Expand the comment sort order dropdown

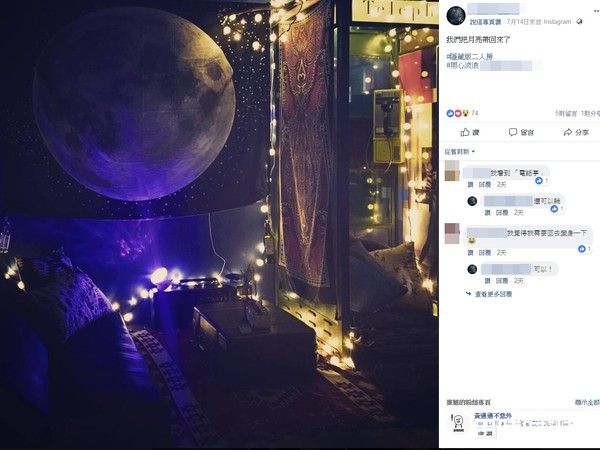coord(460,152)
